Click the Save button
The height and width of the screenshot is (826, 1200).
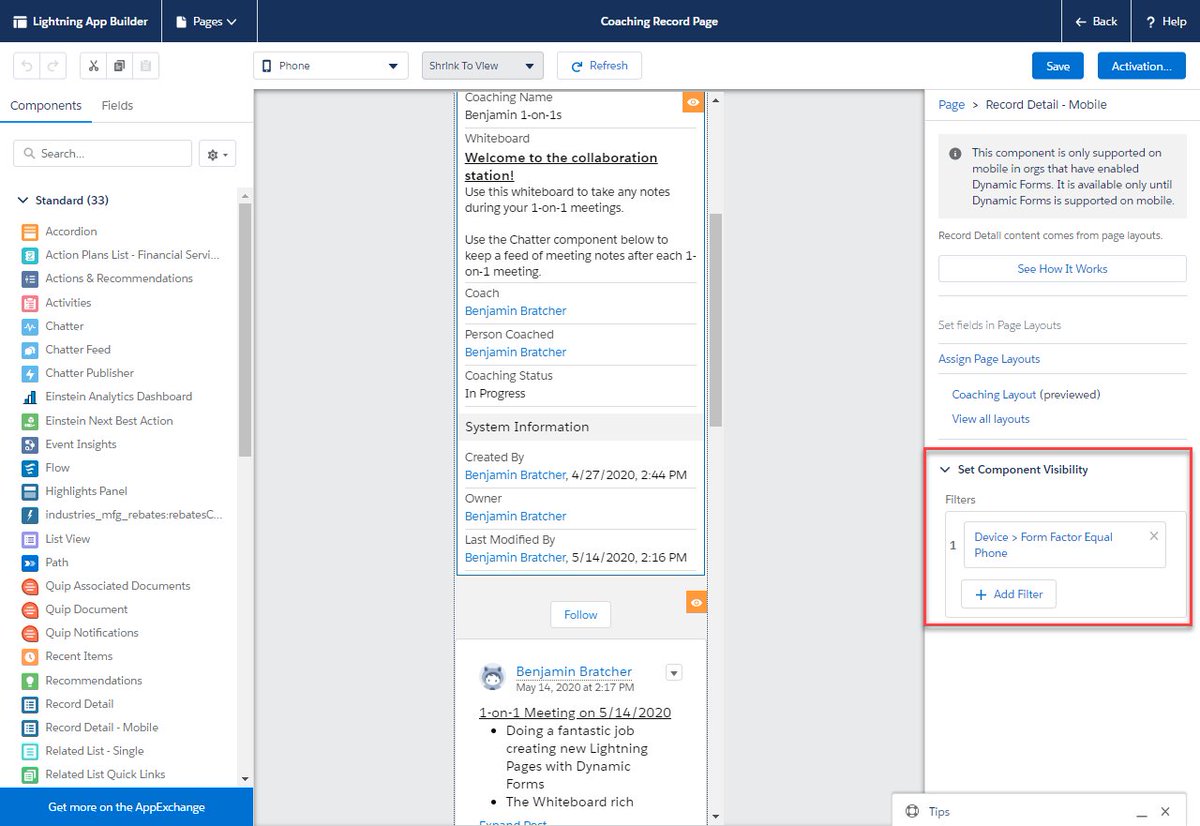tap(1058, 66)
